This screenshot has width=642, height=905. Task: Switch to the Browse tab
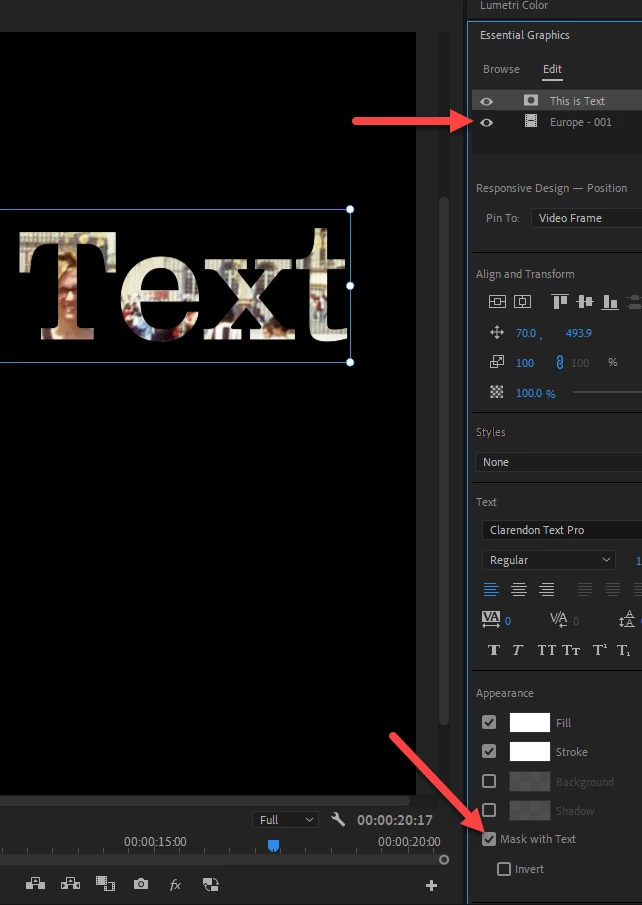pyautogui.click(x=501, y=69)
